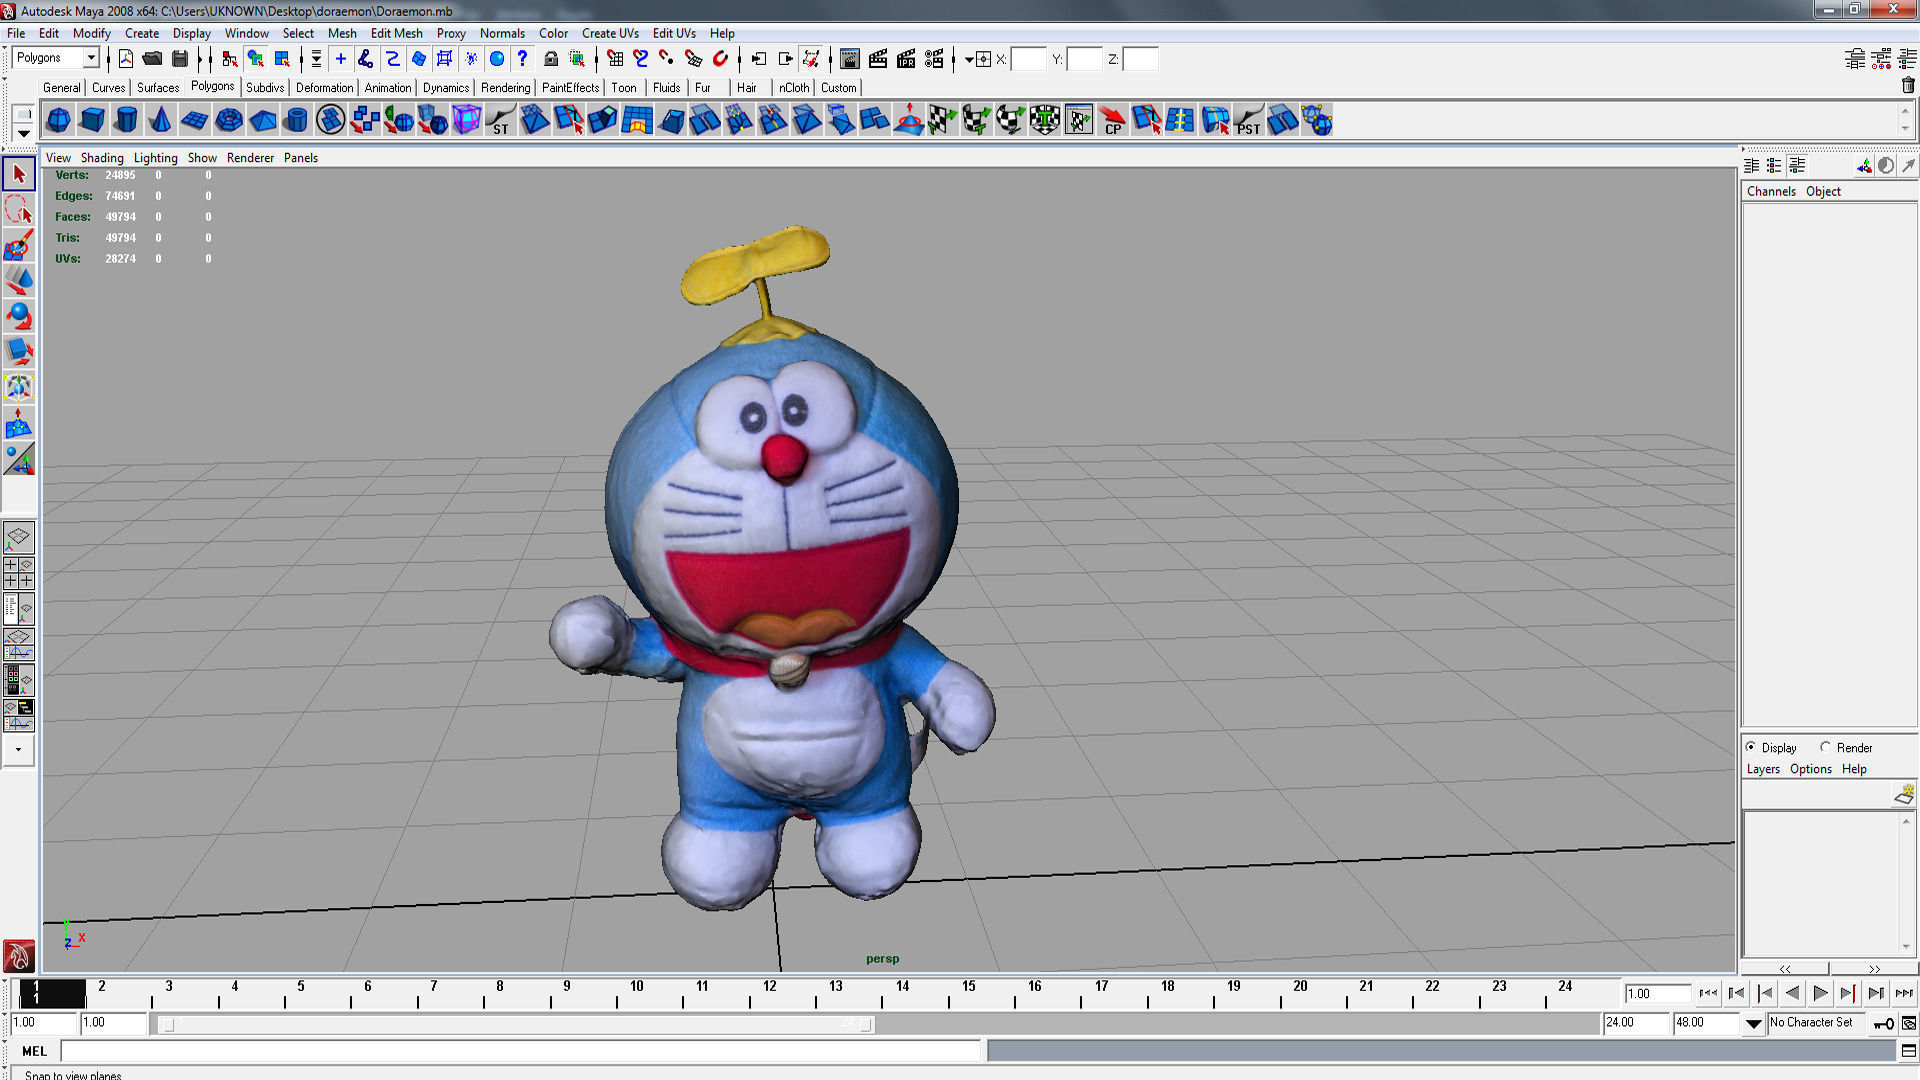Viewport: 1920px width, 1080px height.
Task: Click the Sculpt Geometry ST shelf icon
Action: coord(500,121)
